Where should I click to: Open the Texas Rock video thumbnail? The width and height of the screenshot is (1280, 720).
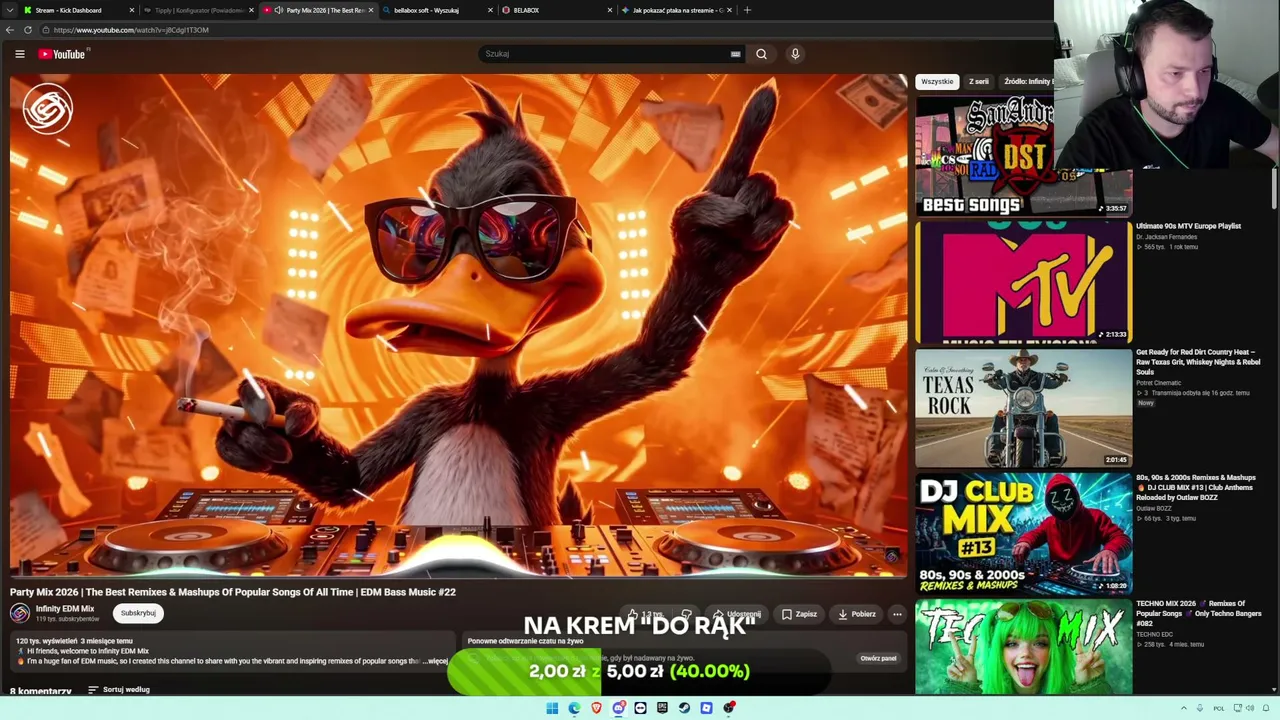pos(1023,408)
